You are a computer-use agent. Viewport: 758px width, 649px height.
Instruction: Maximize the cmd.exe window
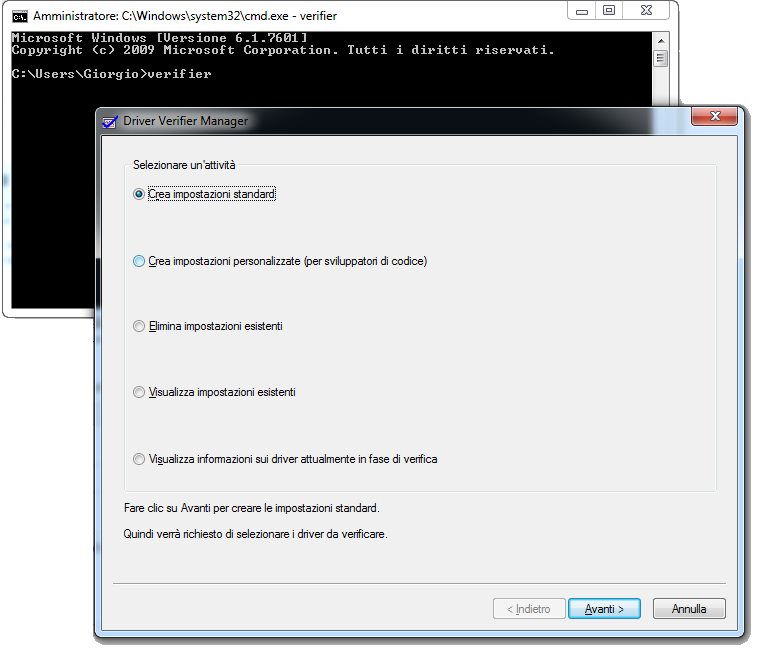coord(609,11)
